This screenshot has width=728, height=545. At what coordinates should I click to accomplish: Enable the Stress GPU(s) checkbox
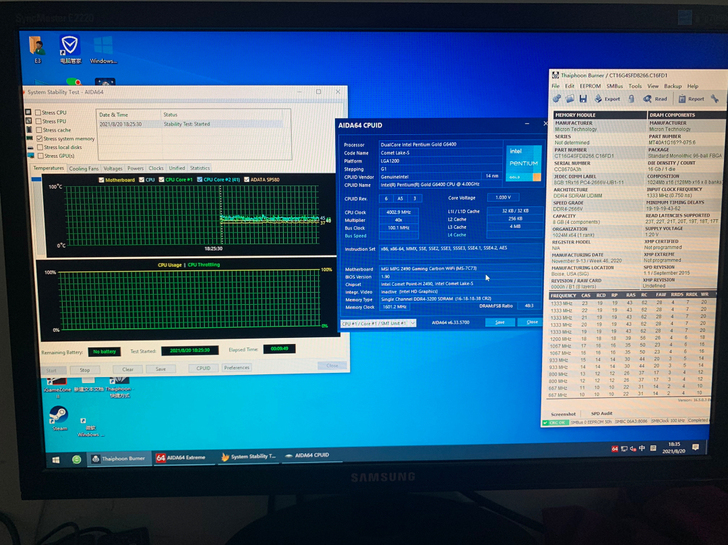41,156
